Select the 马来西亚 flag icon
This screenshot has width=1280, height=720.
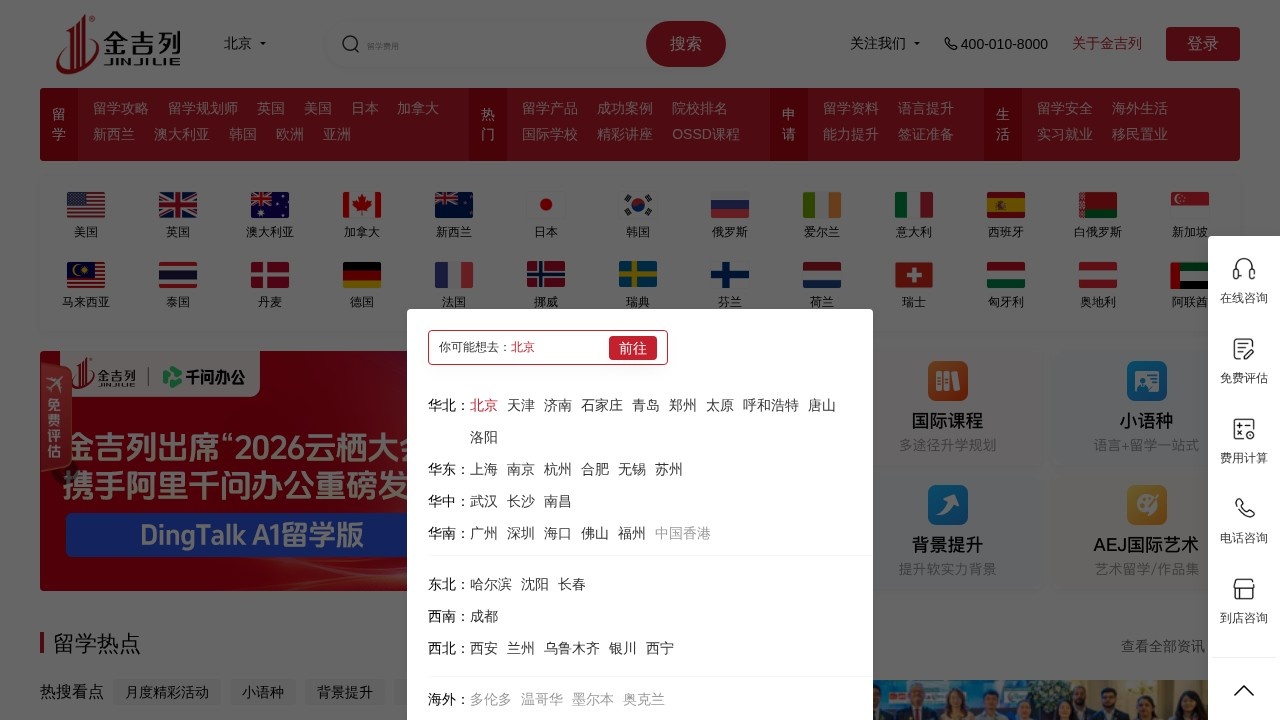[x=86, y=275]
